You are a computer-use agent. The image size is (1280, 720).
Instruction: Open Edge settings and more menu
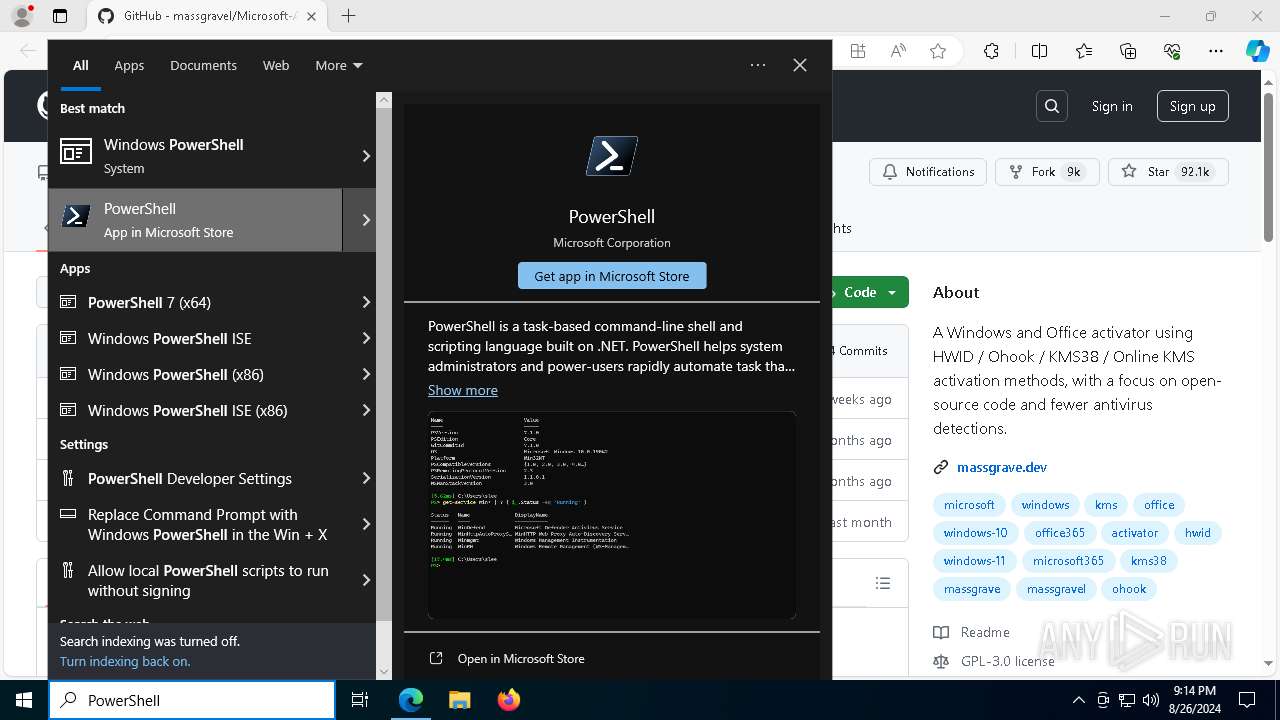coord(1216,51)
